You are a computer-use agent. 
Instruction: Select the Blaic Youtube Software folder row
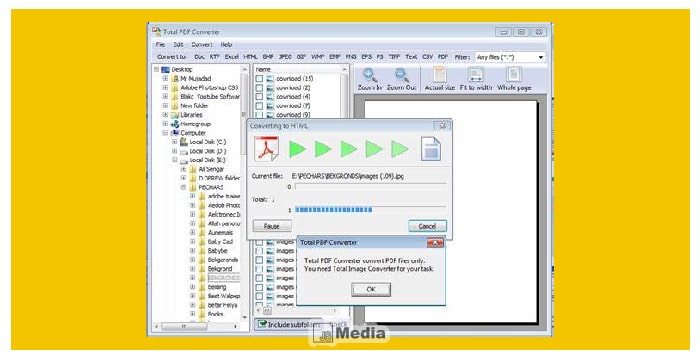[205, 96]
